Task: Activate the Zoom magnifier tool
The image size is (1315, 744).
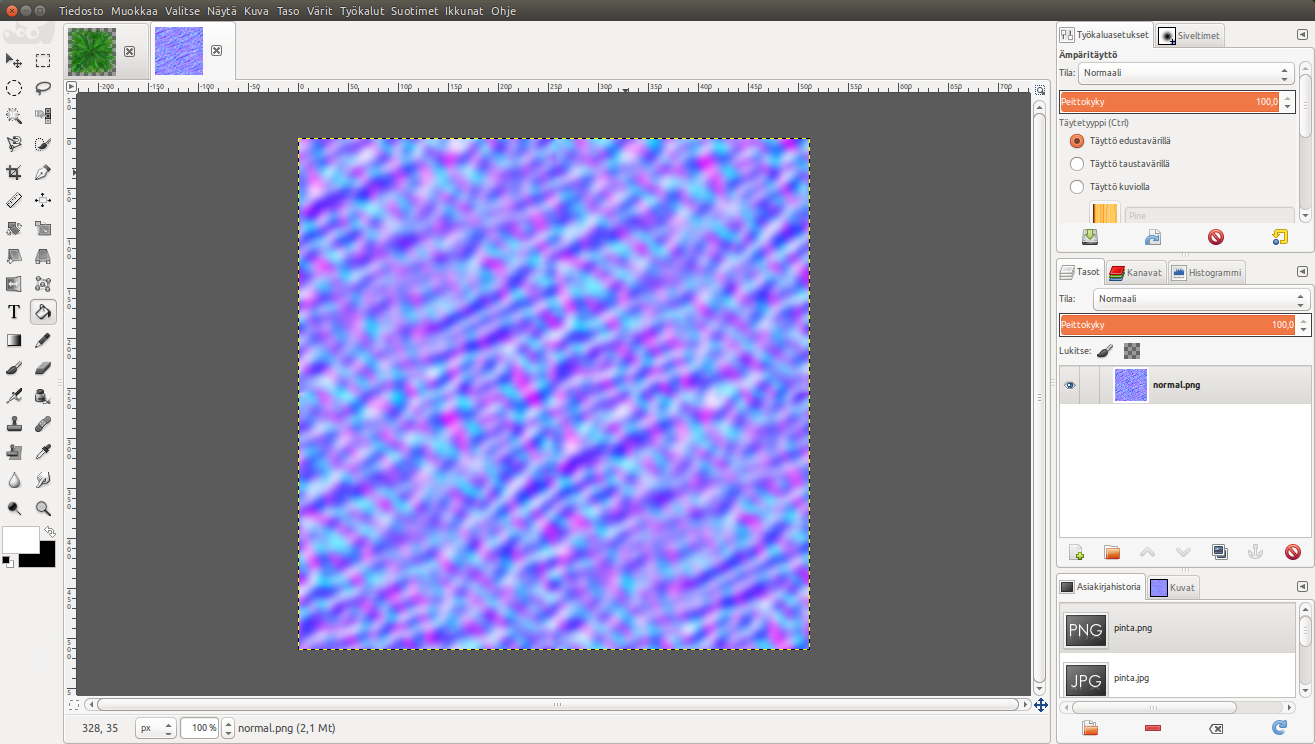Action: coord(43,508)
